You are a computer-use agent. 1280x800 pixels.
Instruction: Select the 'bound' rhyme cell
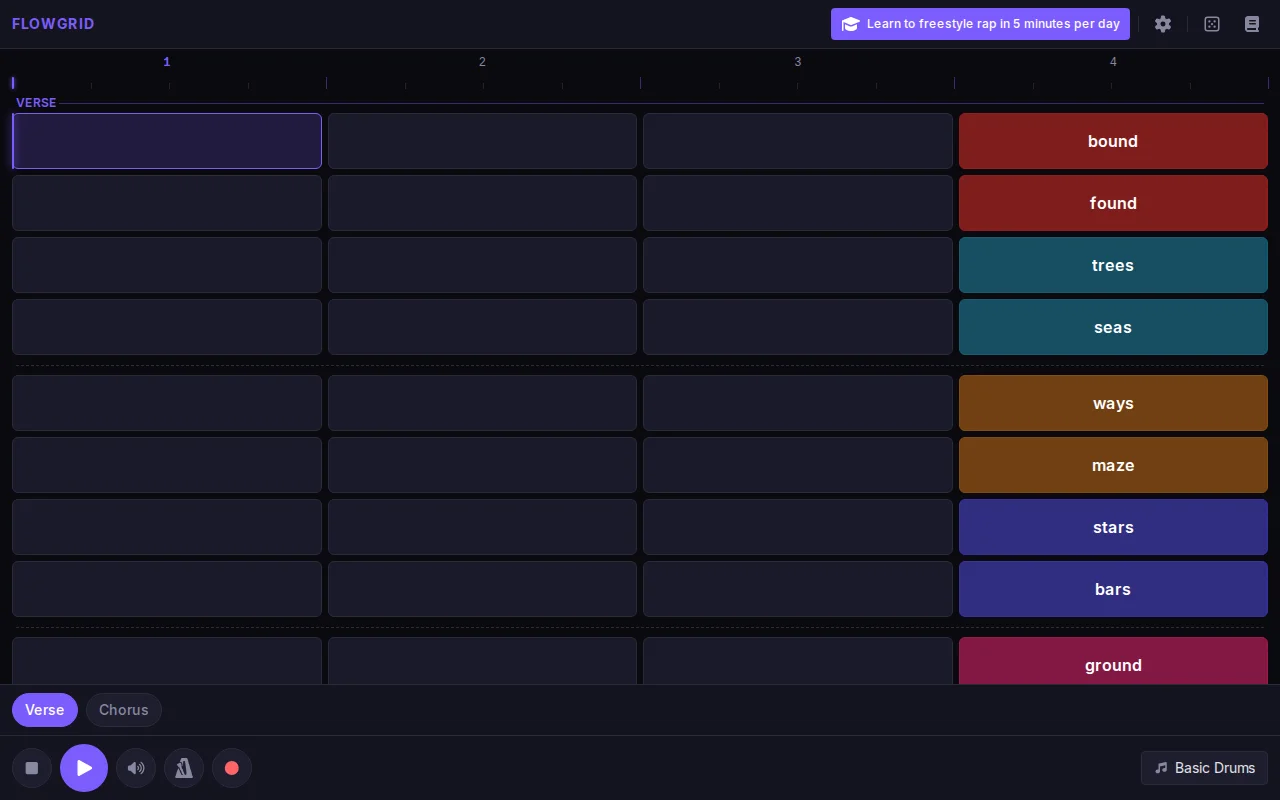pyautogui.click(x=1113, y=141)
